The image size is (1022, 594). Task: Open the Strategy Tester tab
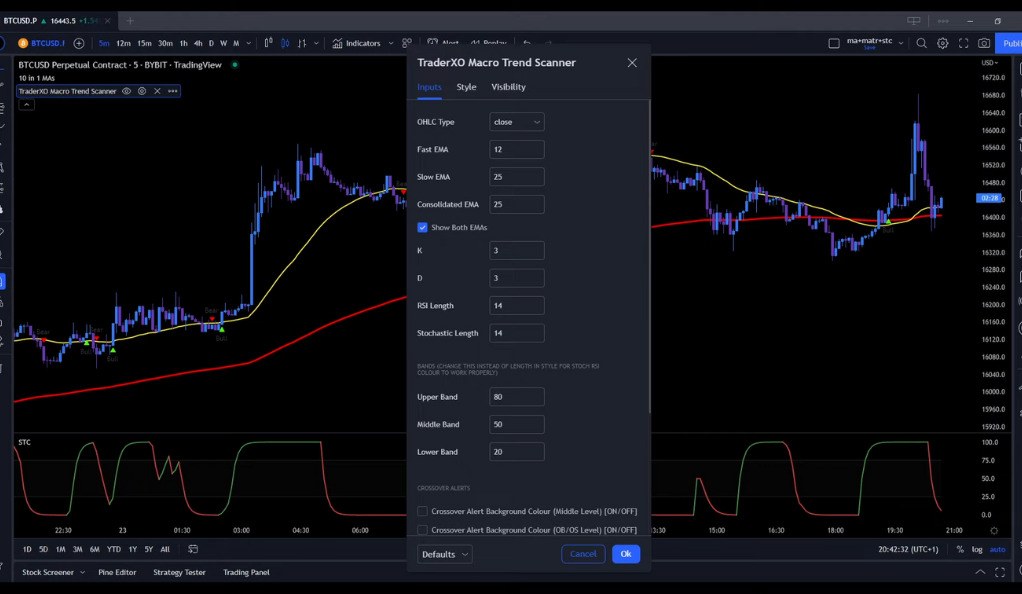(x=179, y=572)
